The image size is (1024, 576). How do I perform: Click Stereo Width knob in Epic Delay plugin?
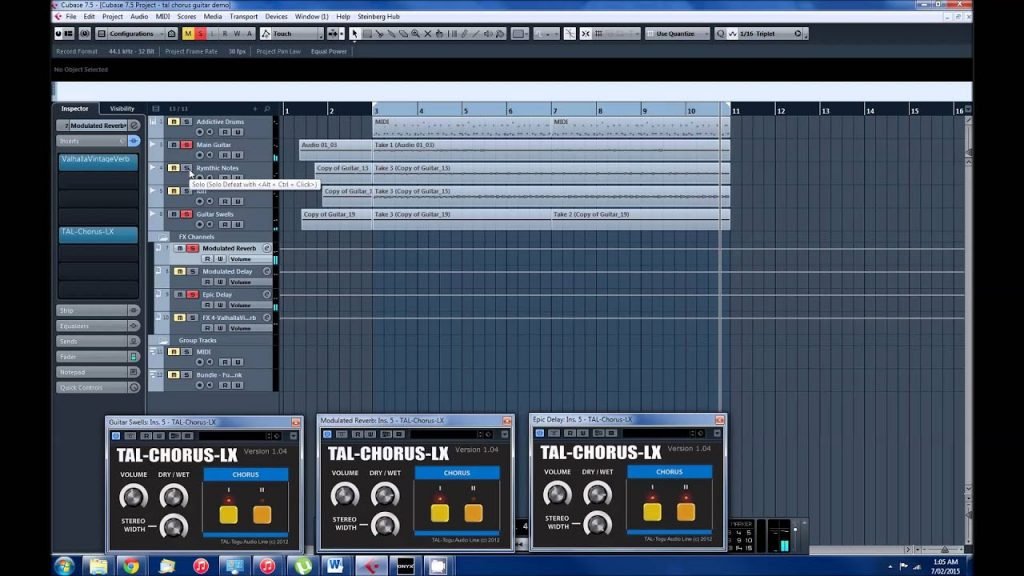(x=597, y=524)
